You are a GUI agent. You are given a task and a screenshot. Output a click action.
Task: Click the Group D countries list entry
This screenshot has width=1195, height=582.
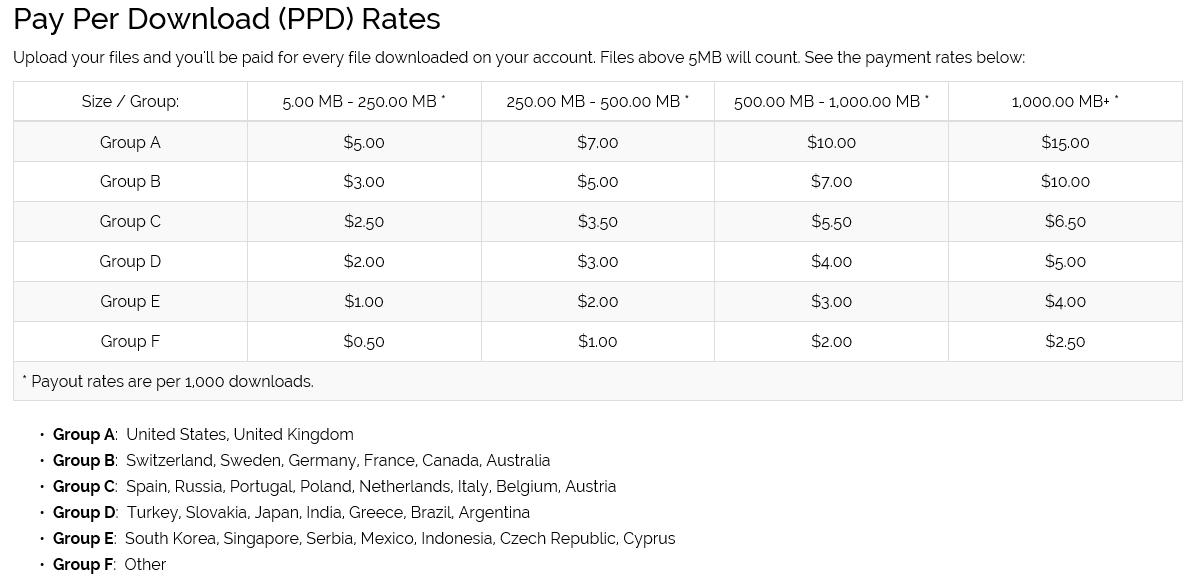tap(291, 513)
